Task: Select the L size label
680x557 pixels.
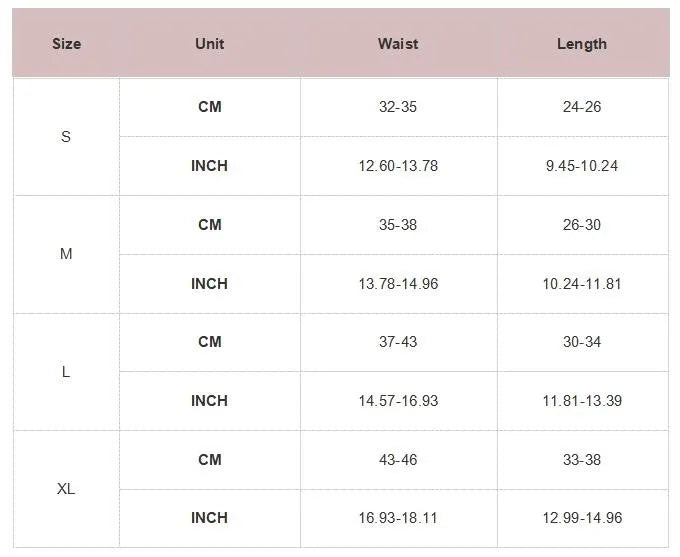Action: point(66,372)
